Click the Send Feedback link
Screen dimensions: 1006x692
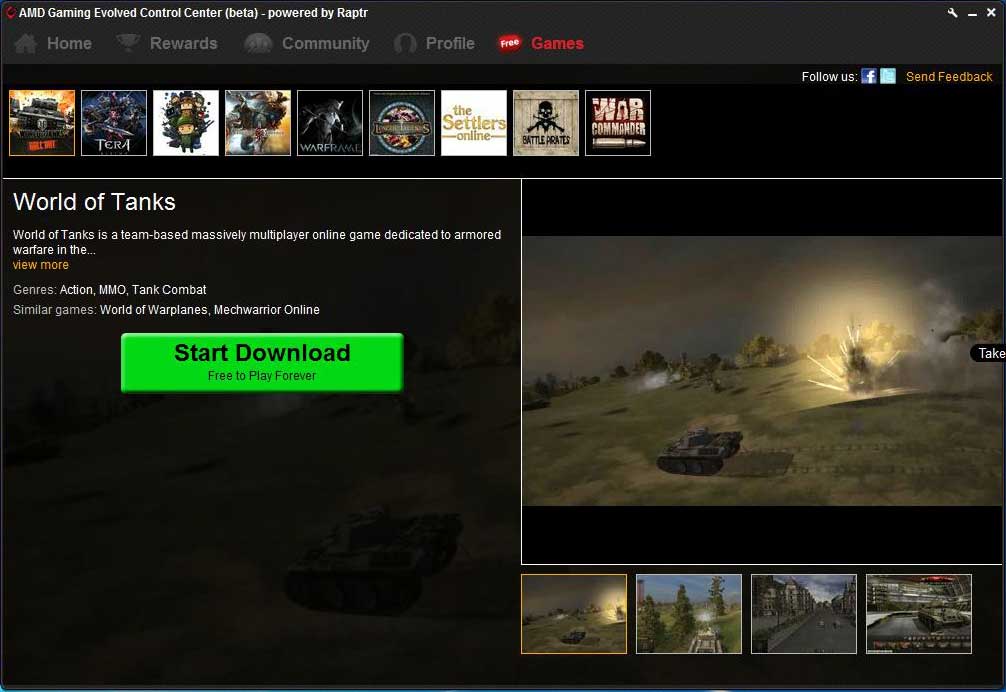click(949, 76)
